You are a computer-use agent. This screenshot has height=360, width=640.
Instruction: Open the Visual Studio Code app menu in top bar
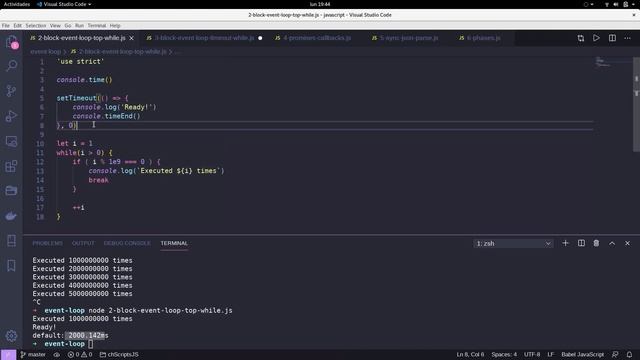coord(64,4)
